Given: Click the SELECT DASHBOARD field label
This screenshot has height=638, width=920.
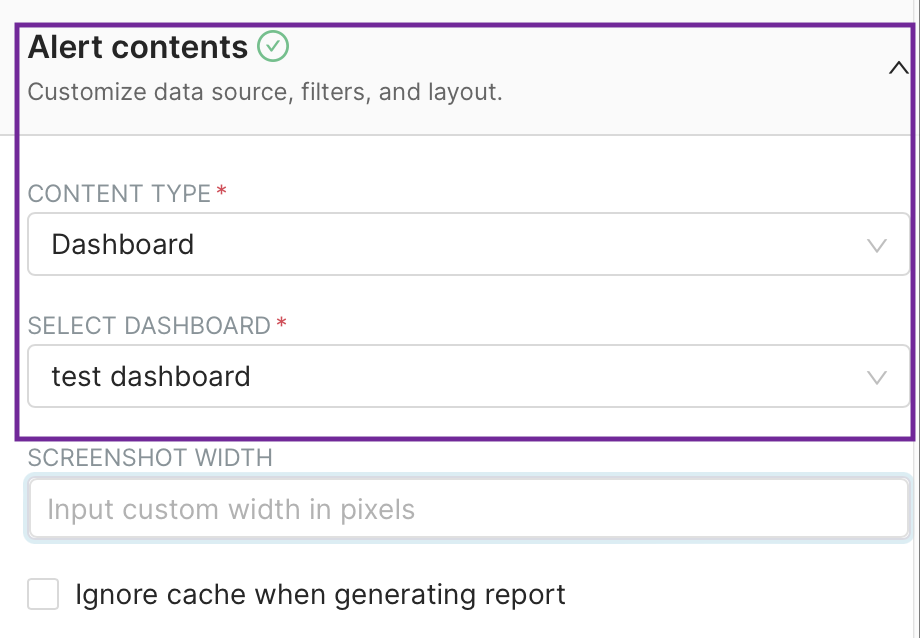Looking at the screenshot, I should point(149,325).
